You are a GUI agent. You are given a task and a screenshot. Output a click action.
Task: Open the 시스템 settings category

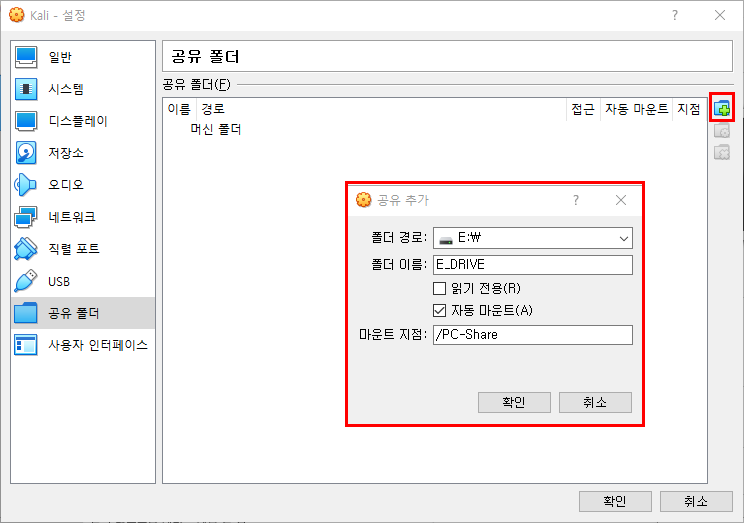pos(83,89)
